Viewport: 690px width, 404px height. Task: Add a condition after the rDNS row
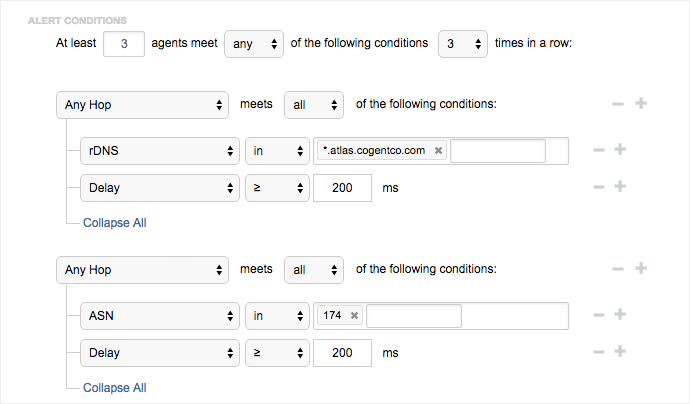620,150
